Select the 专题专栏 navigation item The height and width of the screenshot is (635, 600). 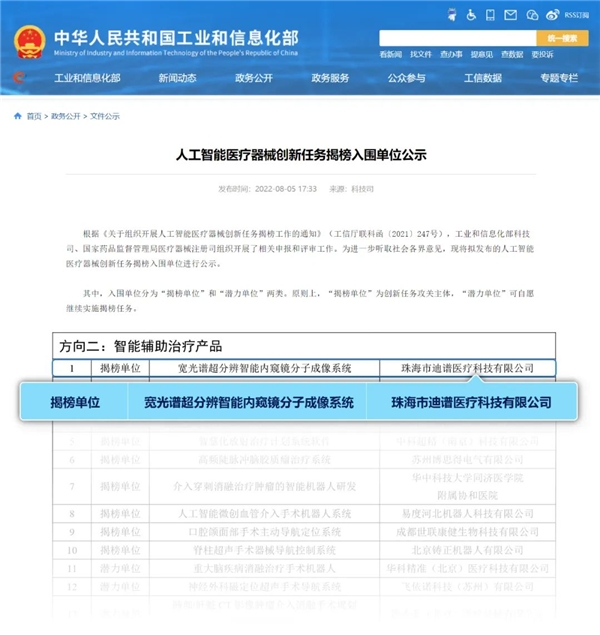559,78
